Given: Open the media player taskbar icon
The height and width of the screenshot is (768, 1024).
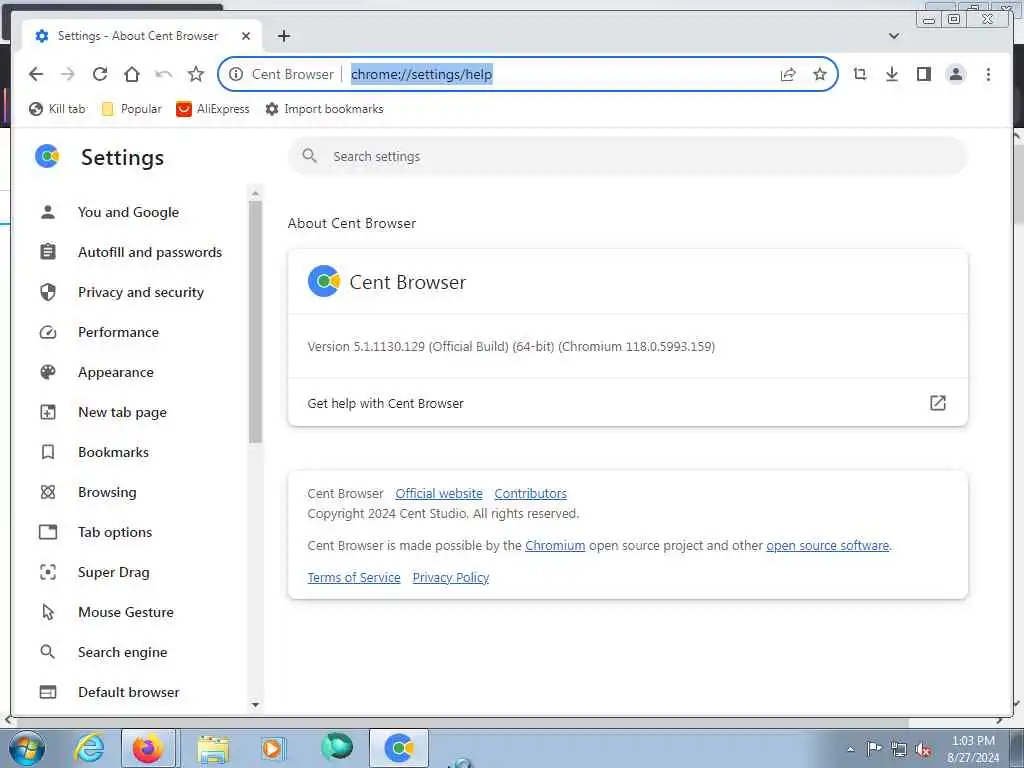Looking at the screenshot, I should point(272,748).
